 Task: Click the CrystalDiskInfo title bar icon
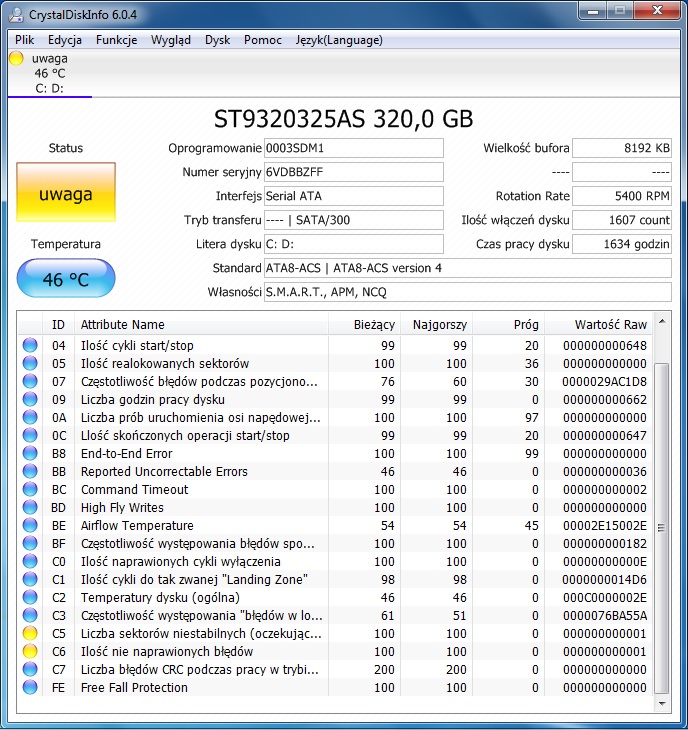(16, 15)
